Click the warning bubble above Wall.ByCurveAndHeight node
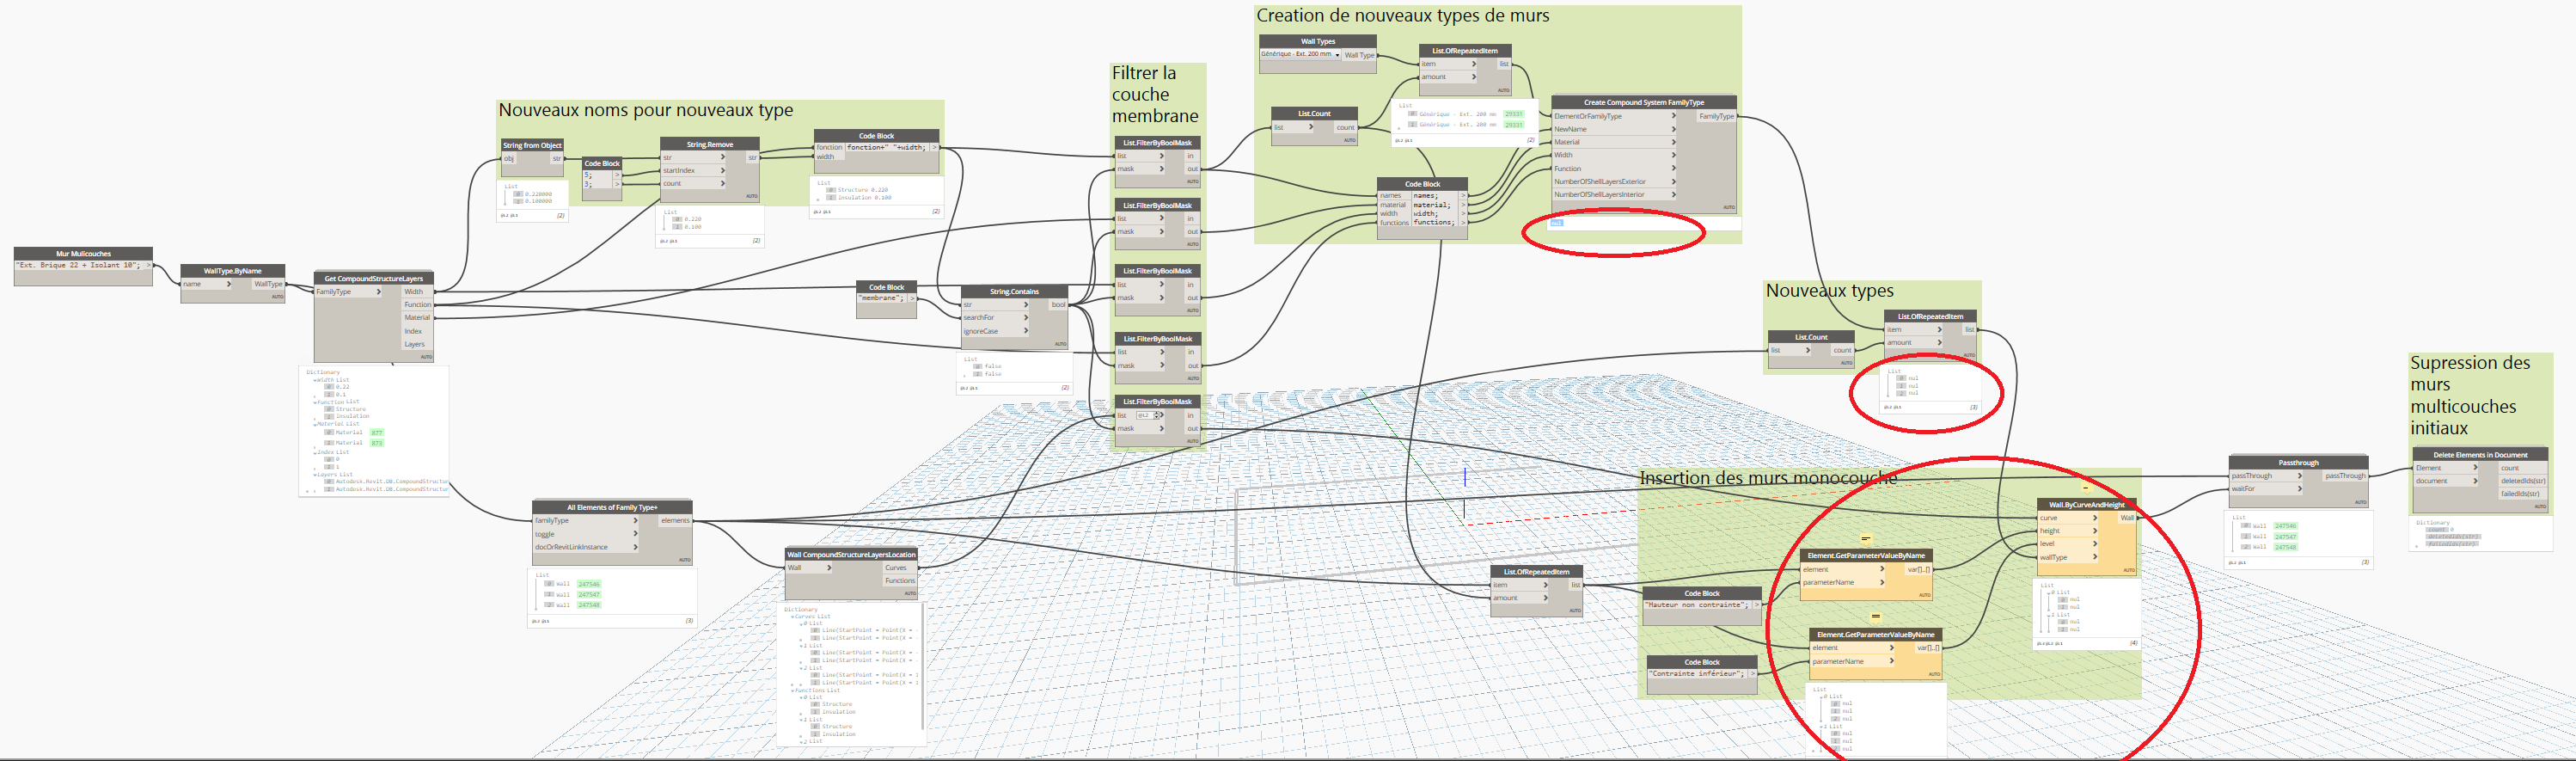Viewport: 2576px width, 761px height. [2085, 488]
